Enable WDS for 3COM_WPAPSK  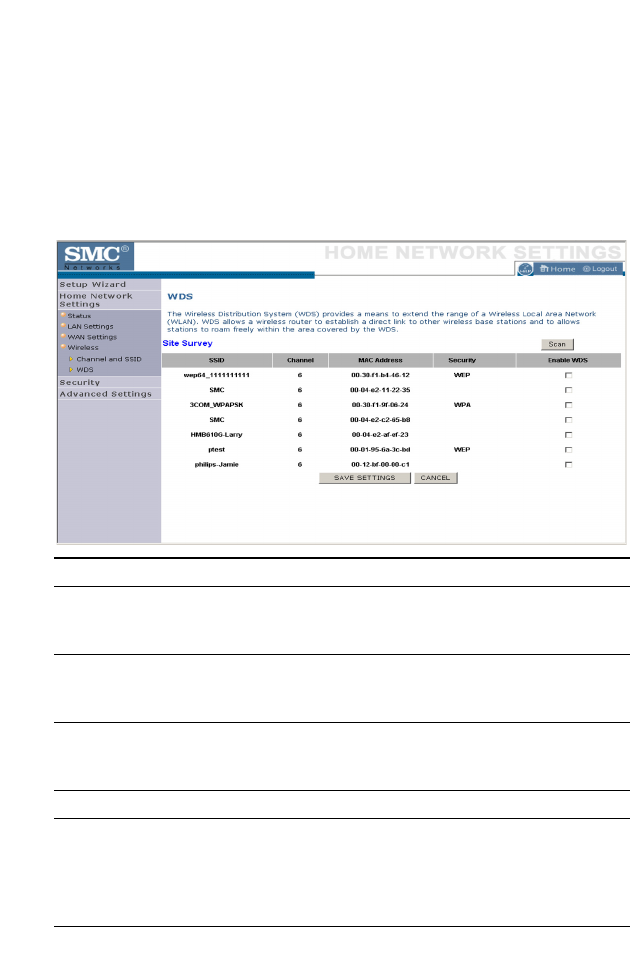568,405
